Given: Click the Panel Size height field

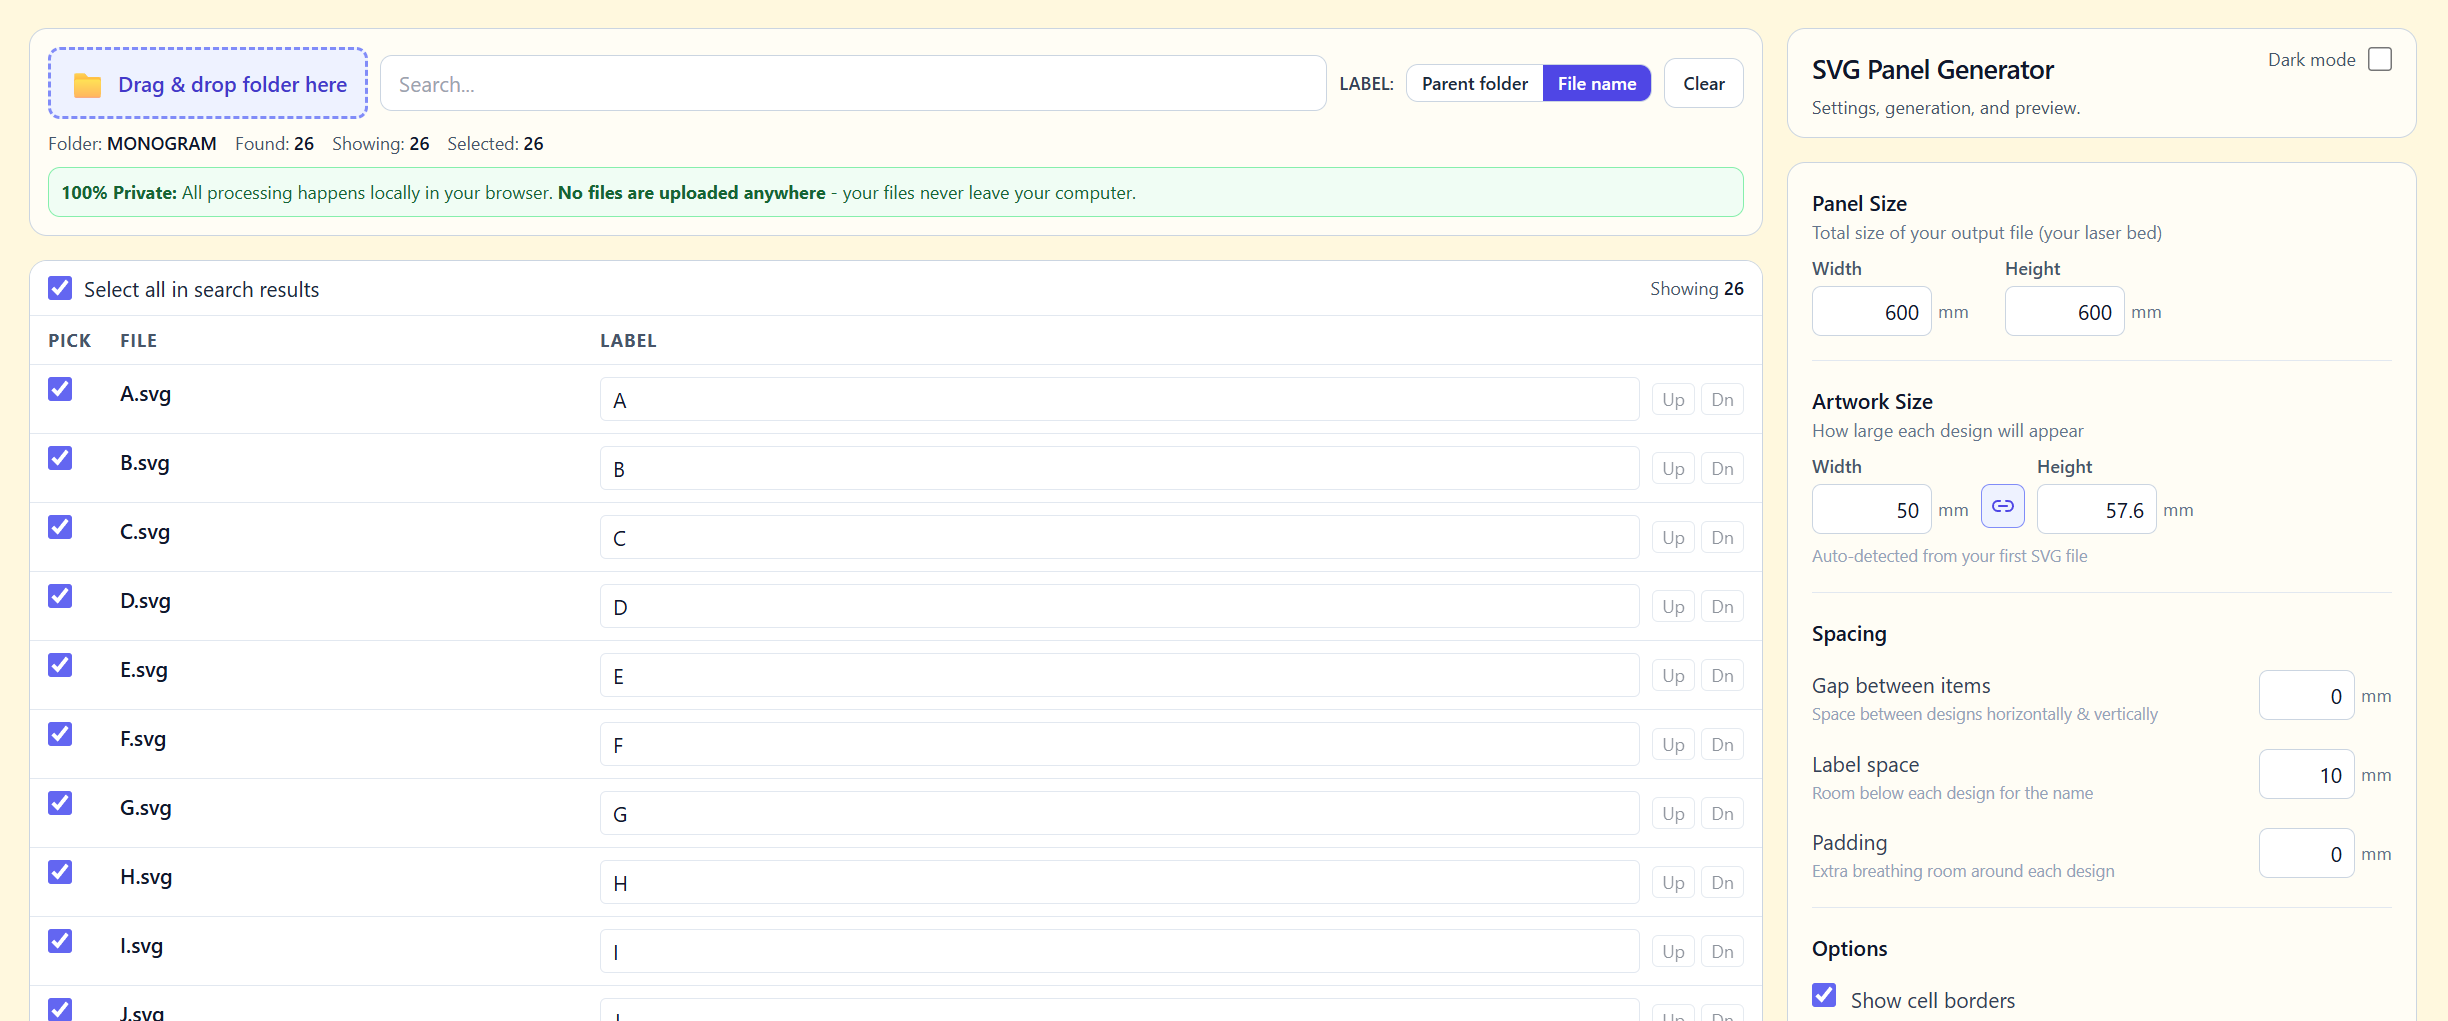Looking at the screenshot, I should tap(2064, 312).
